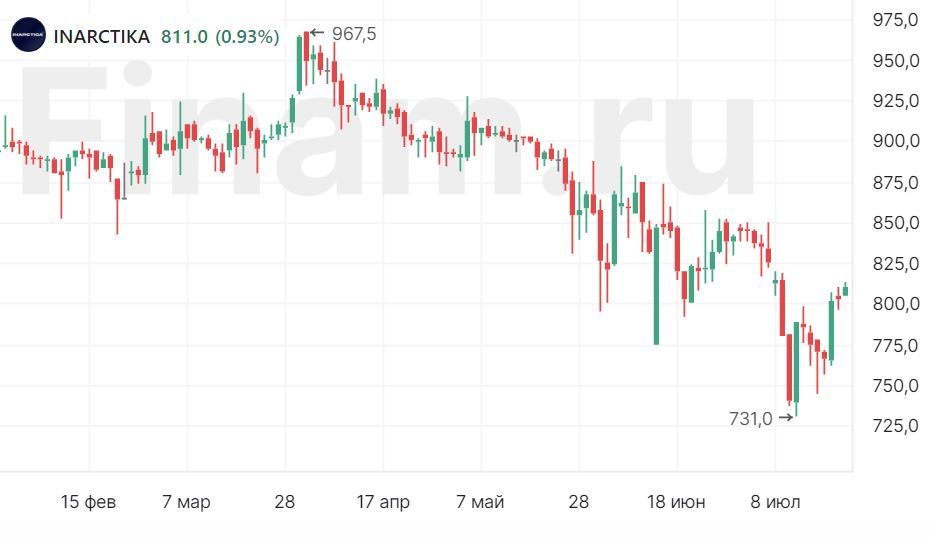Click the 725,0 price axis label
This screenshot has width=932, height=537.
895,426
